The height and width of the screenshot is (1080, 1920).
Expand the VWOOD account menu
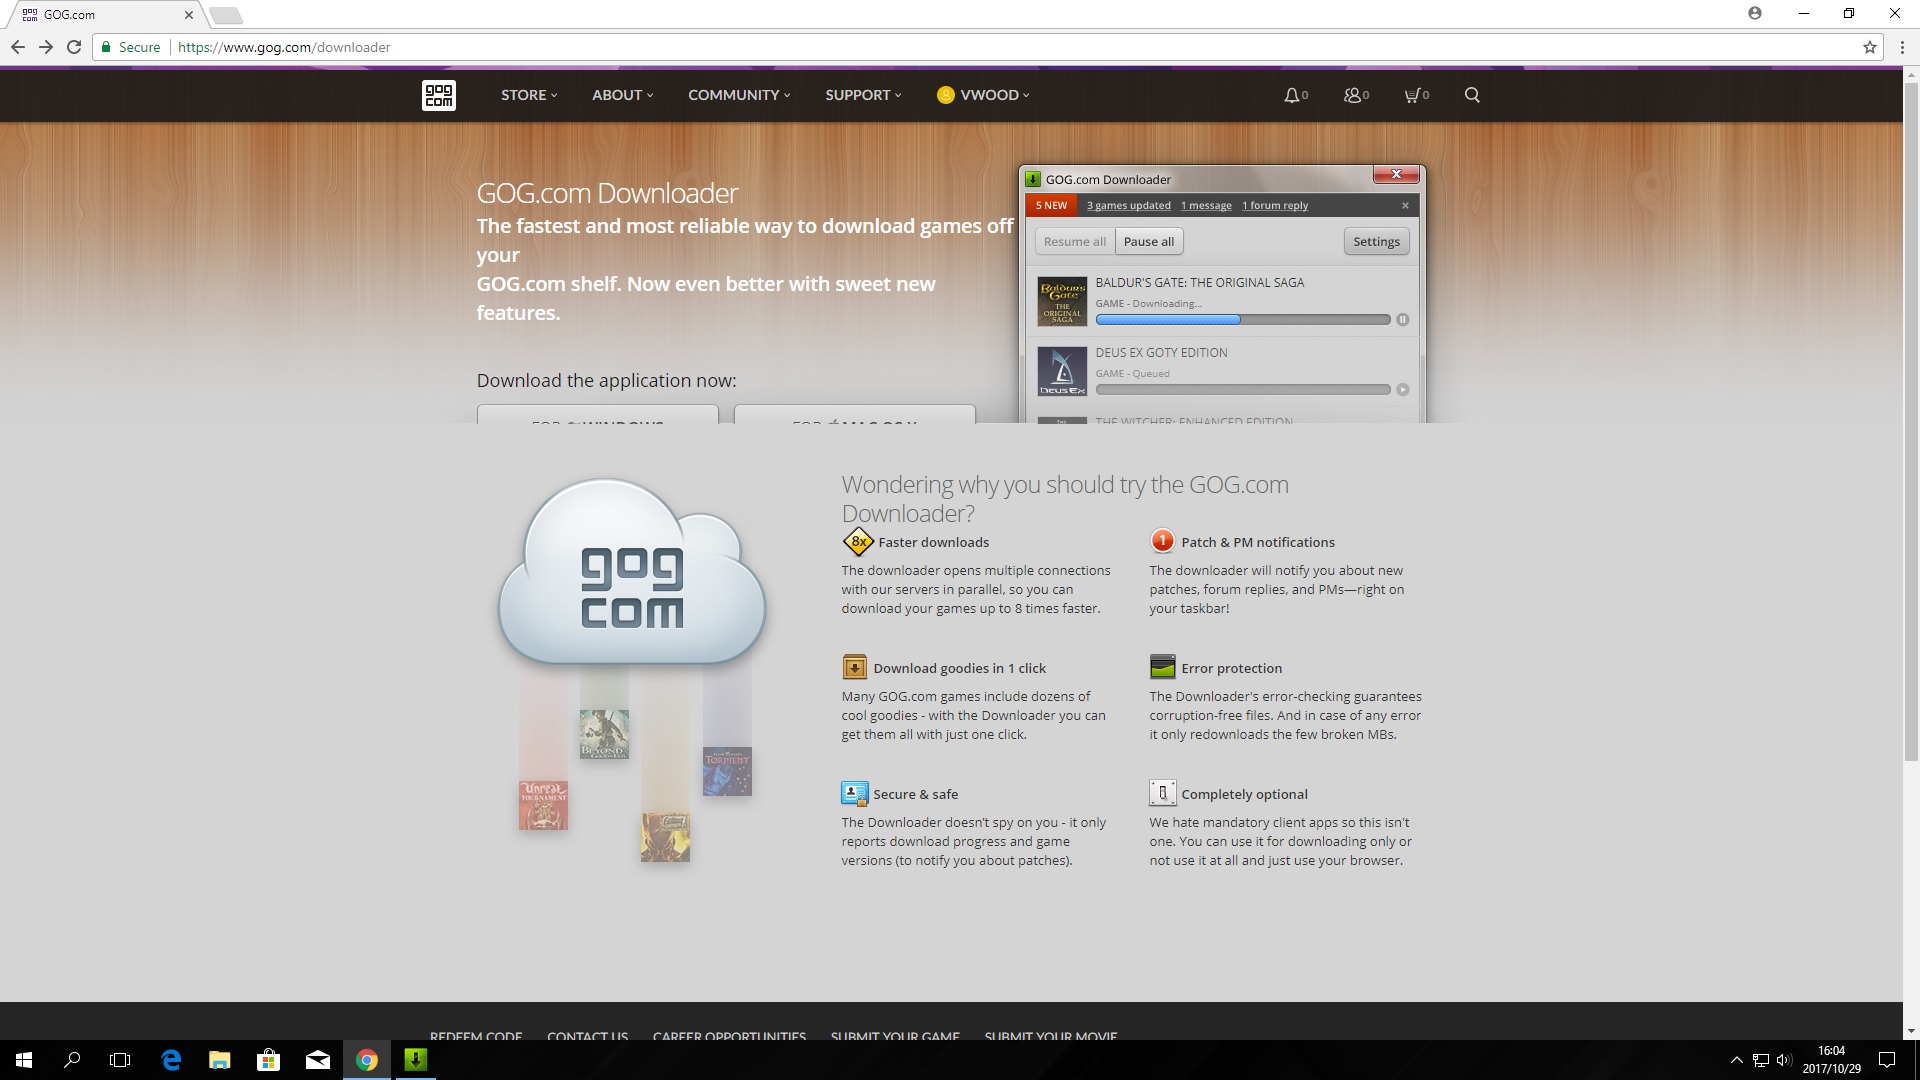983,95
